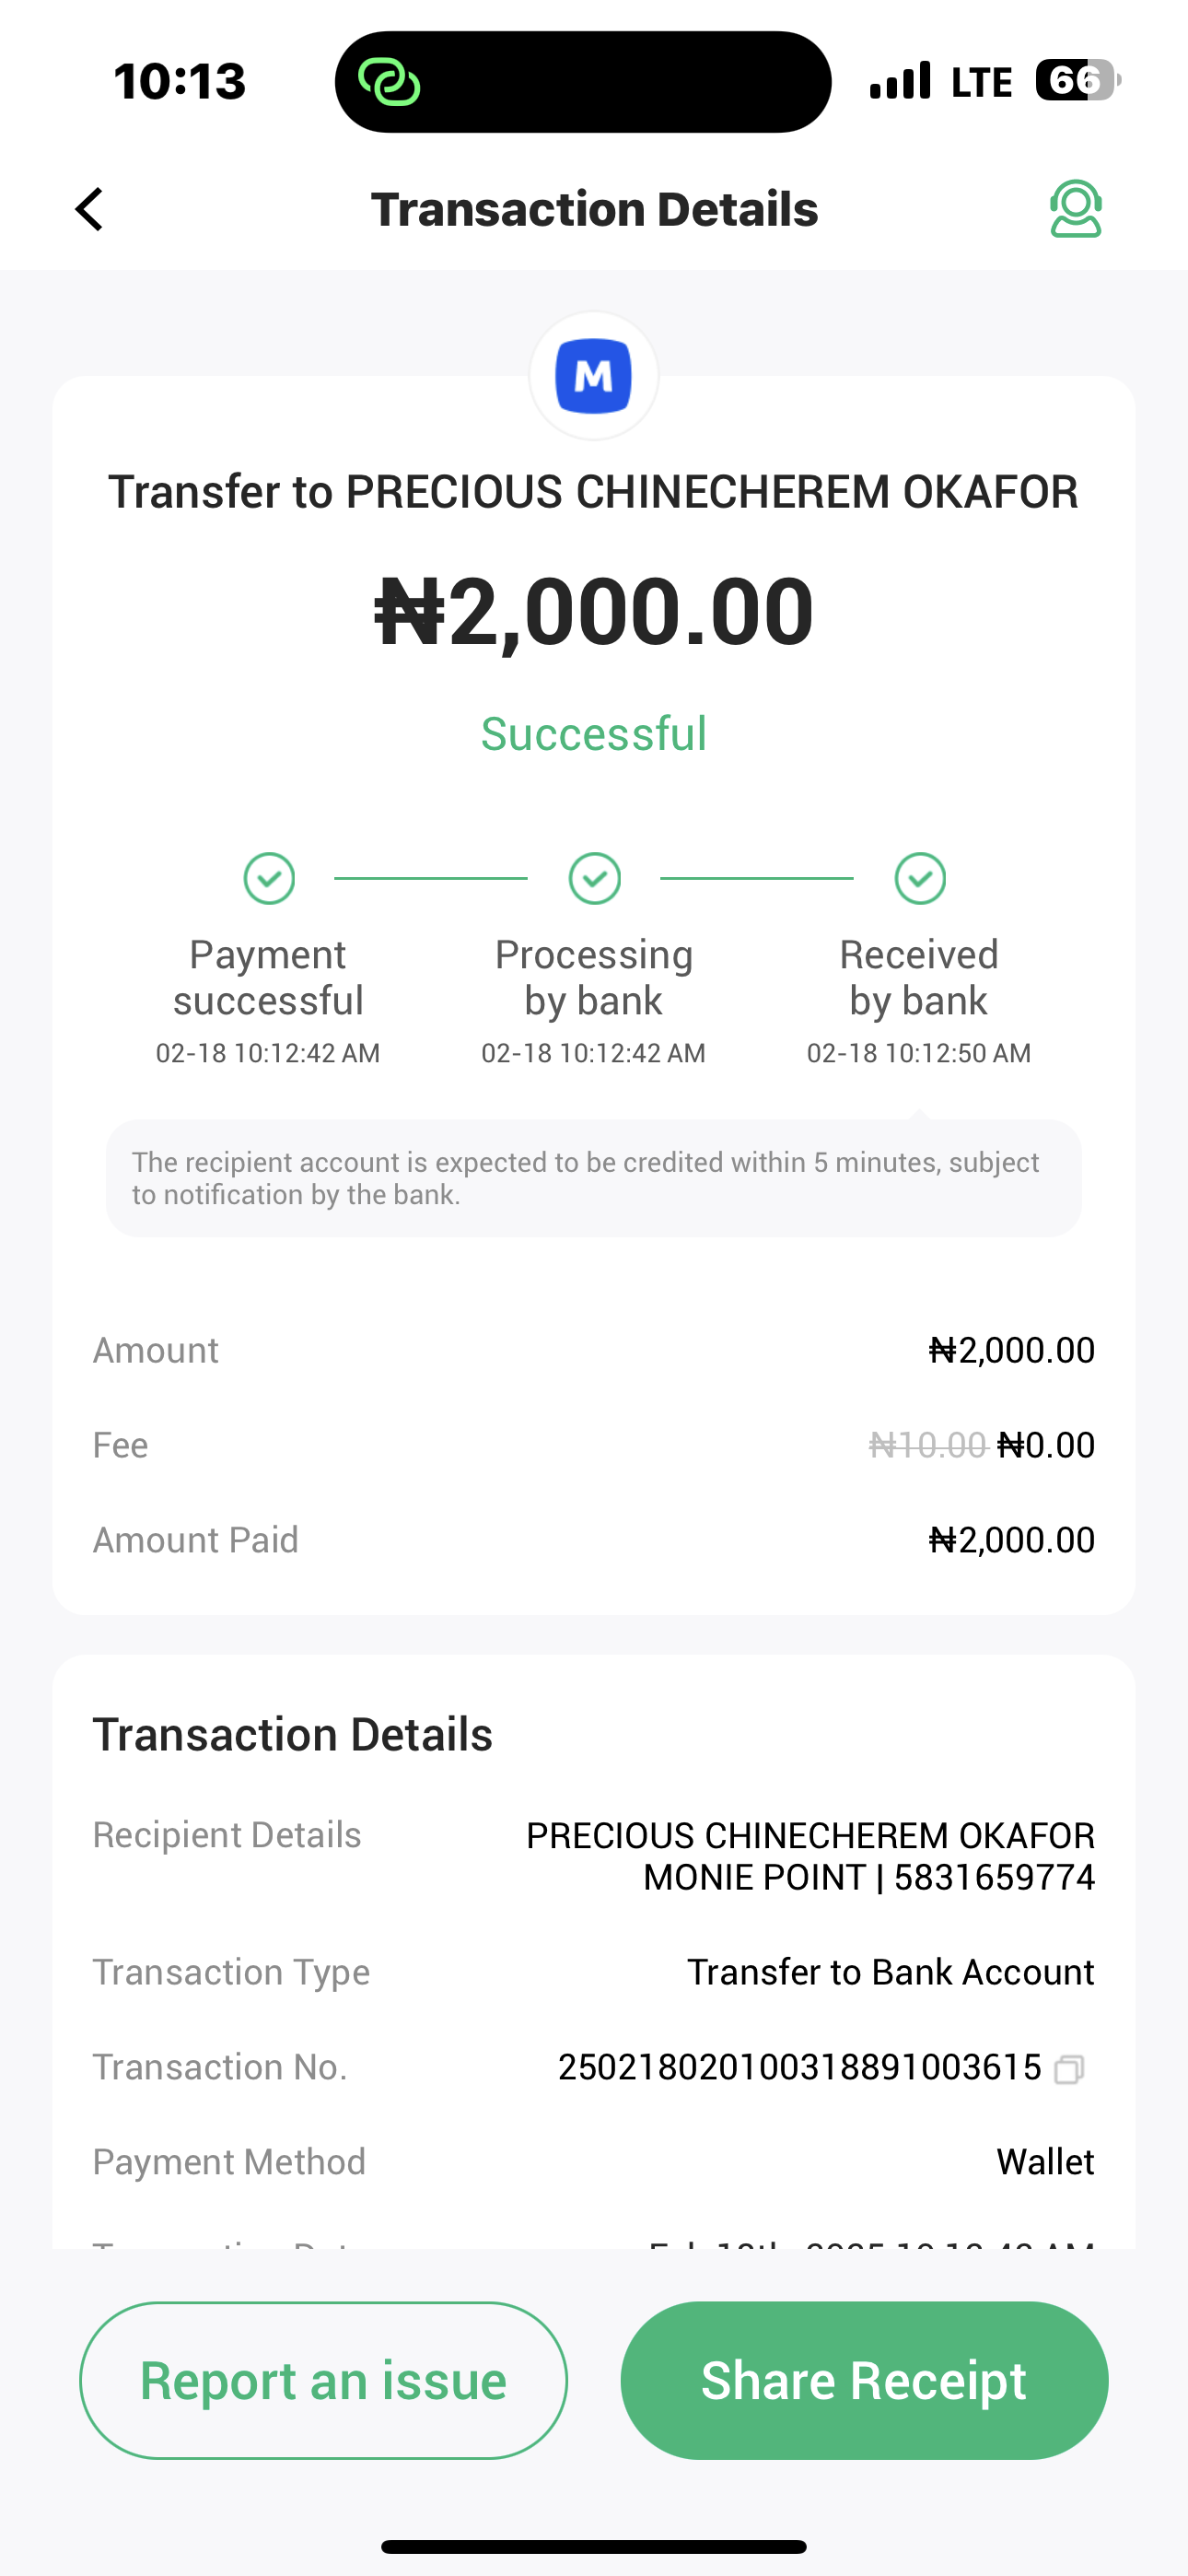Tap the MONIE POINT account number line
The width and height of the screenshot is (1188, 2576).
[x=868, y=1878]
